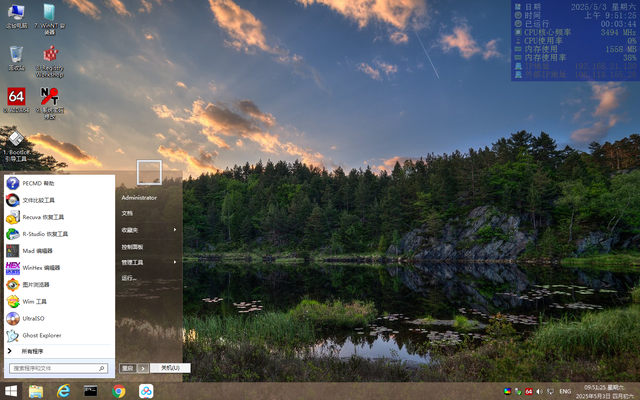Open Mad editor in the Start menu
The image size is (640, 400).
[59, 251]
